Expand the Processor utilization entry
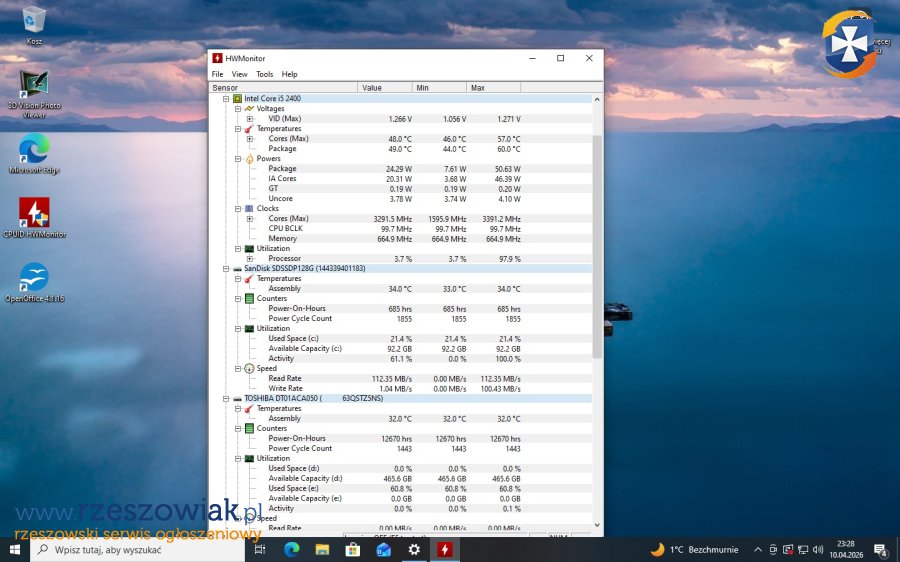The width and height of the screenshot is (900, 562). (250, 259)
